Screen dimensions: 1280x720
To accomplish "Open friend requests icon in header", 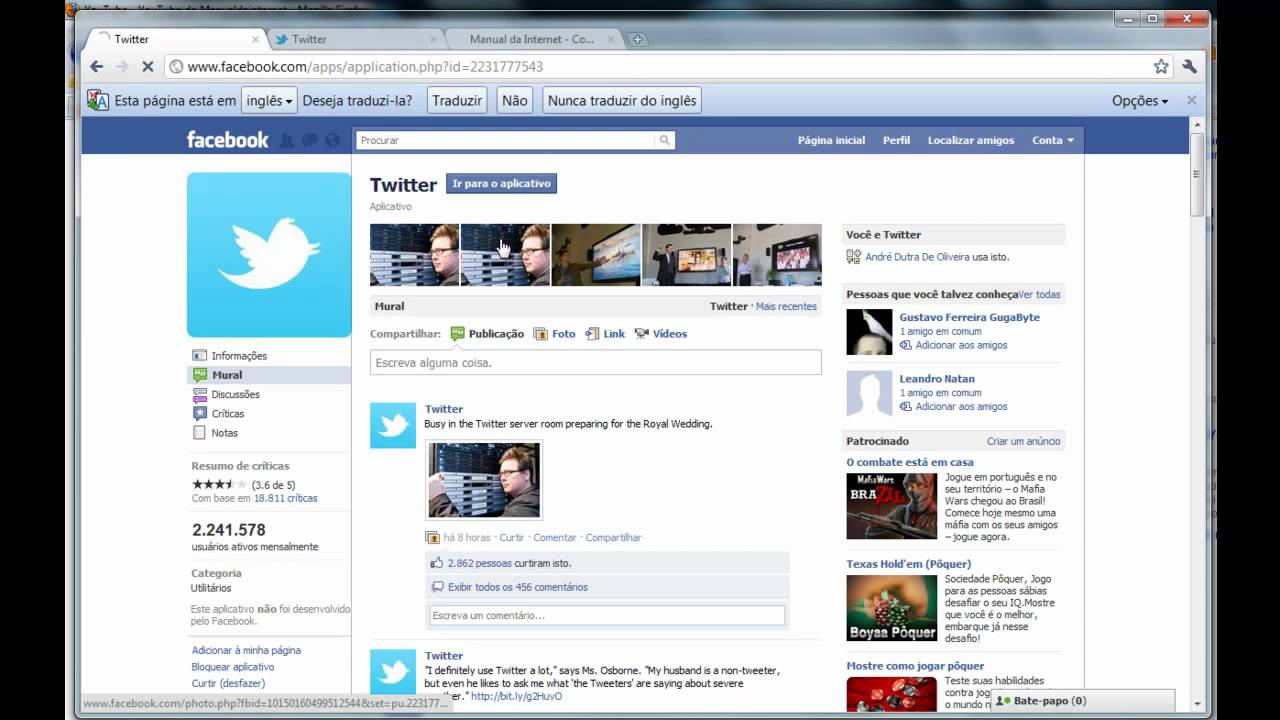I will 287,140.
